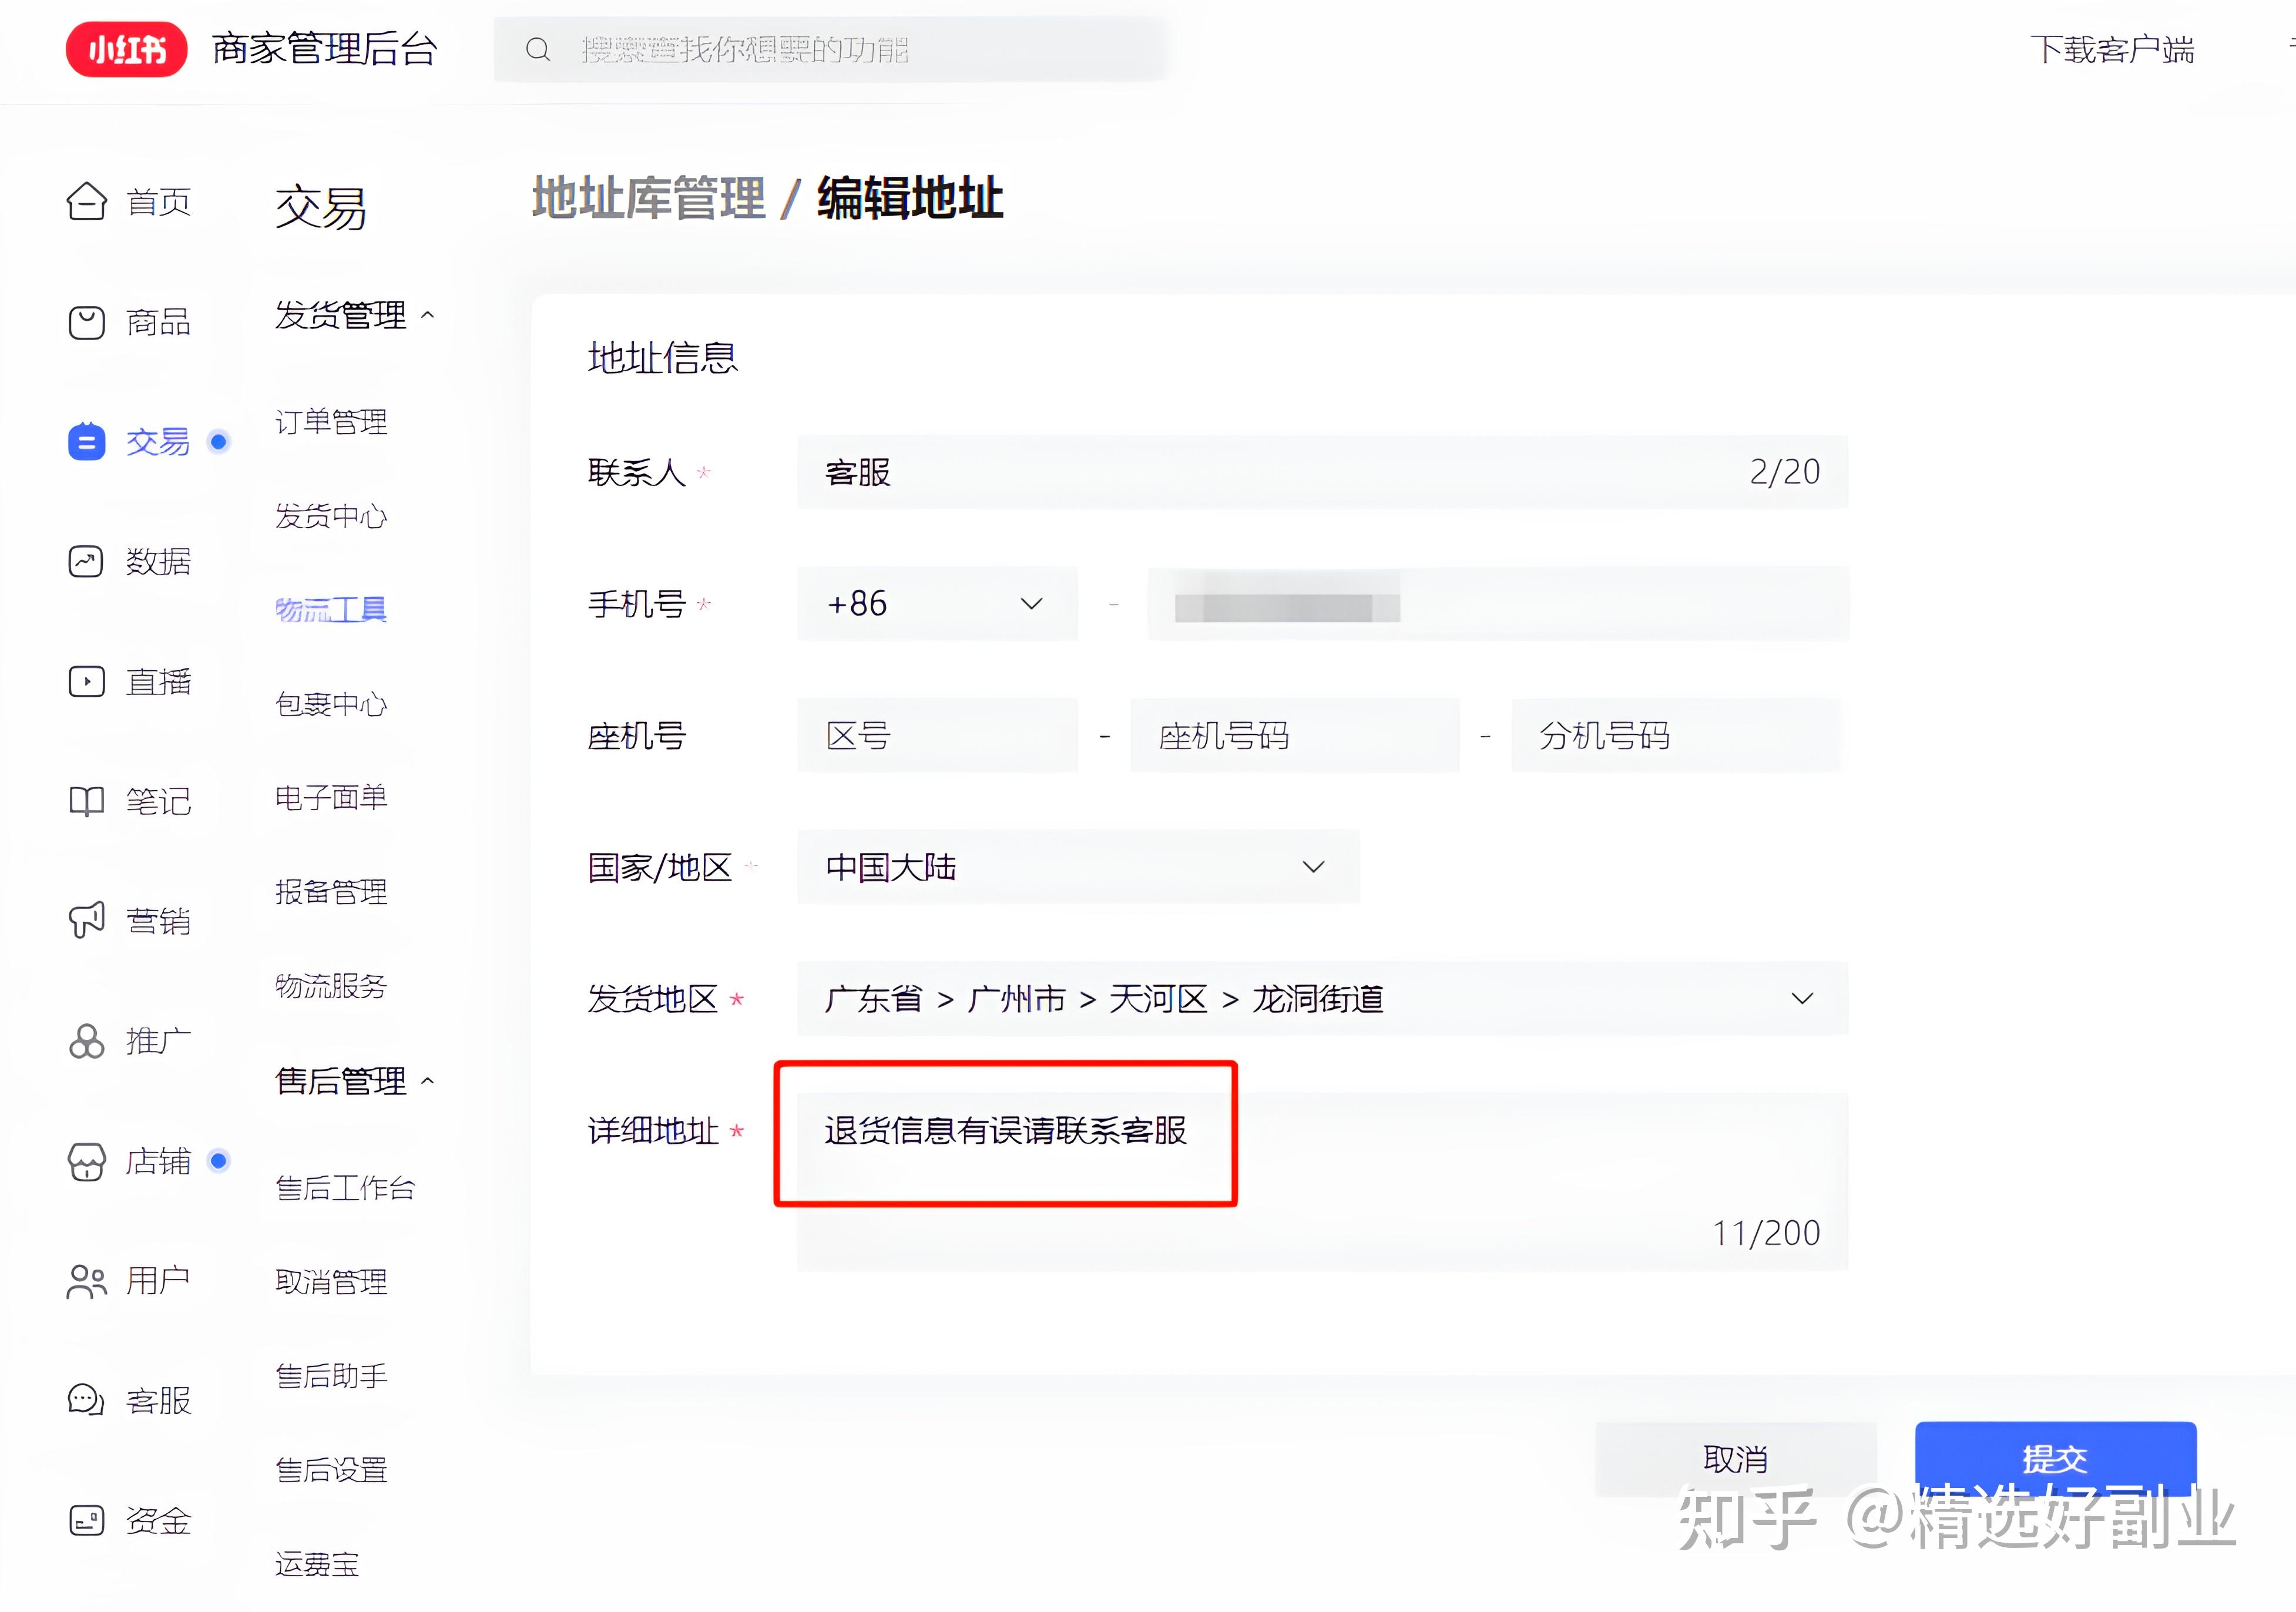This screenshot has height=1612, width=2296.
Task: Open 营销 megaphone icon in sidebar
Action: coord(87,920)
